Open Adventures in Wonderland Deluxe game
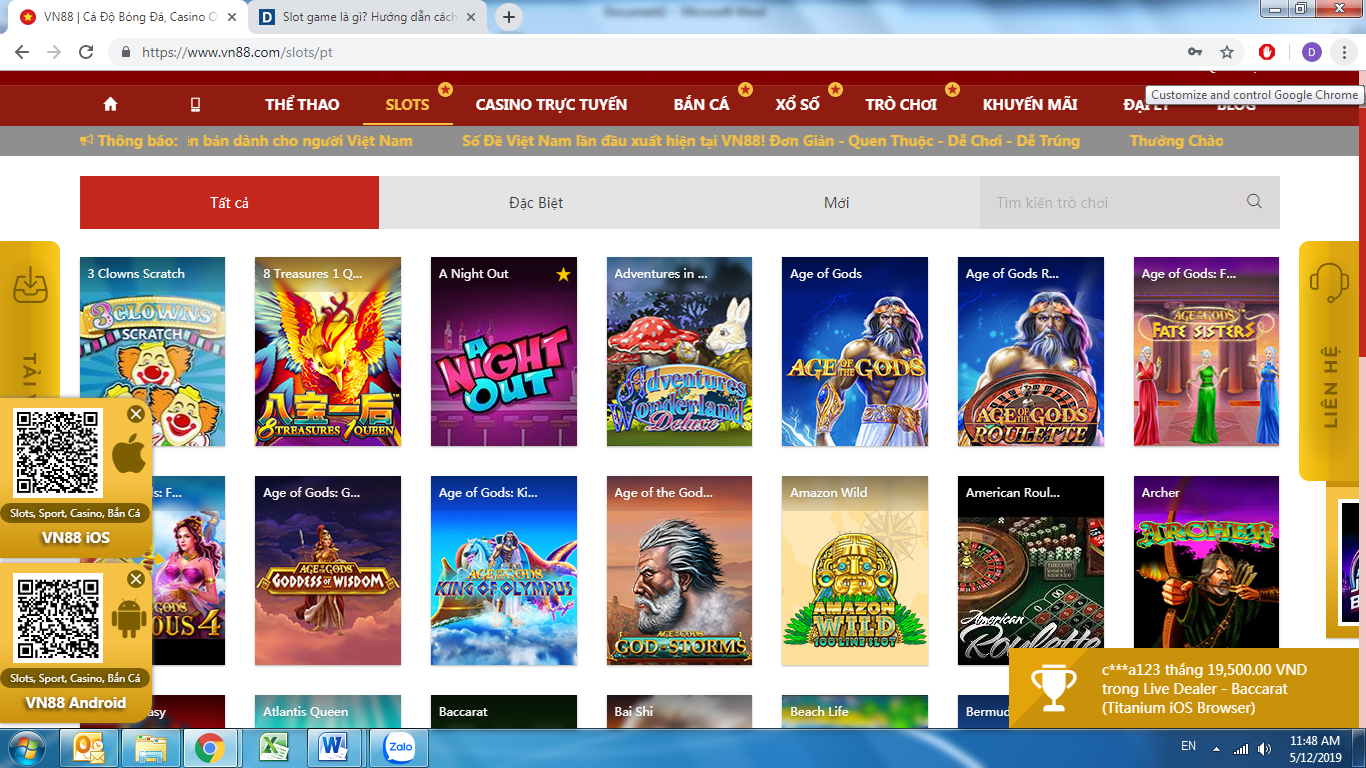This screenshot has width=1366, height=768. click(679, 351)
